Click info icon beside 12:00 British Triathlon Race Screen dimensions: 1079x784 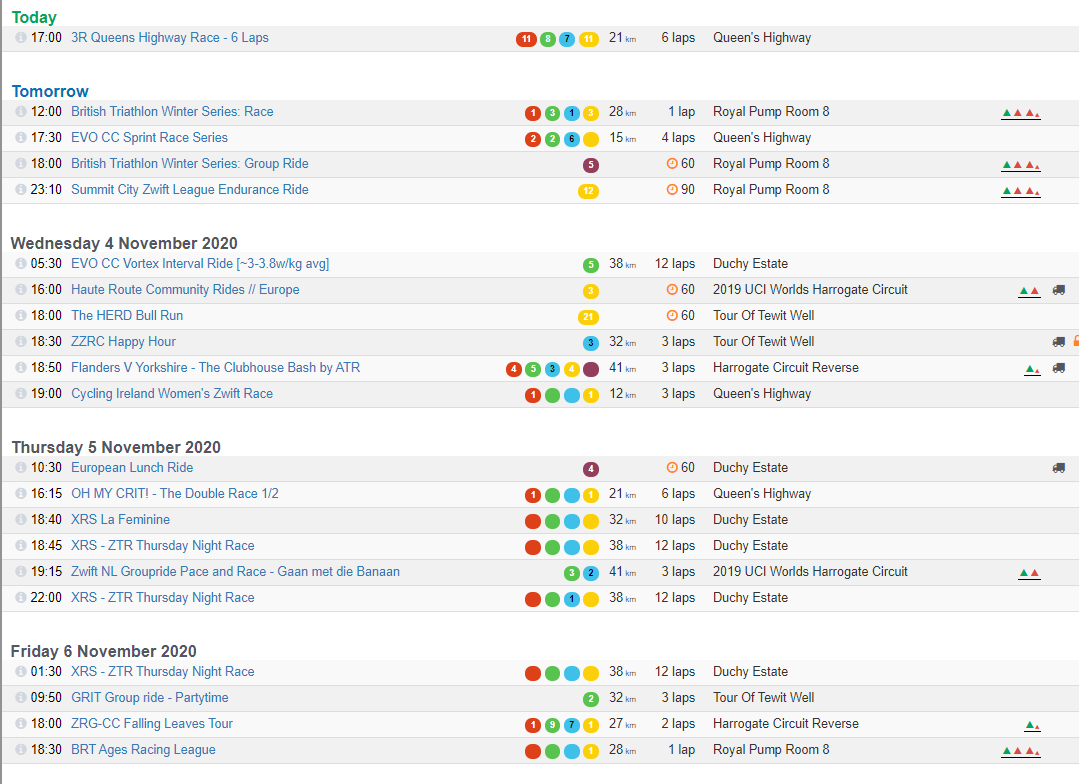tap(21, 112)
